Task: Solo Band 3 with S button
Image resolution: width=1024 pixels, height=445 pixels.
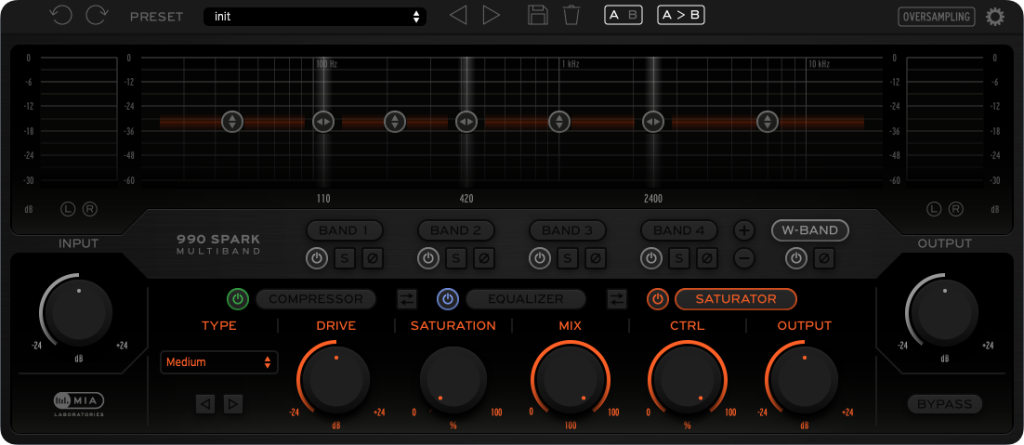Action: click(568, 258)
